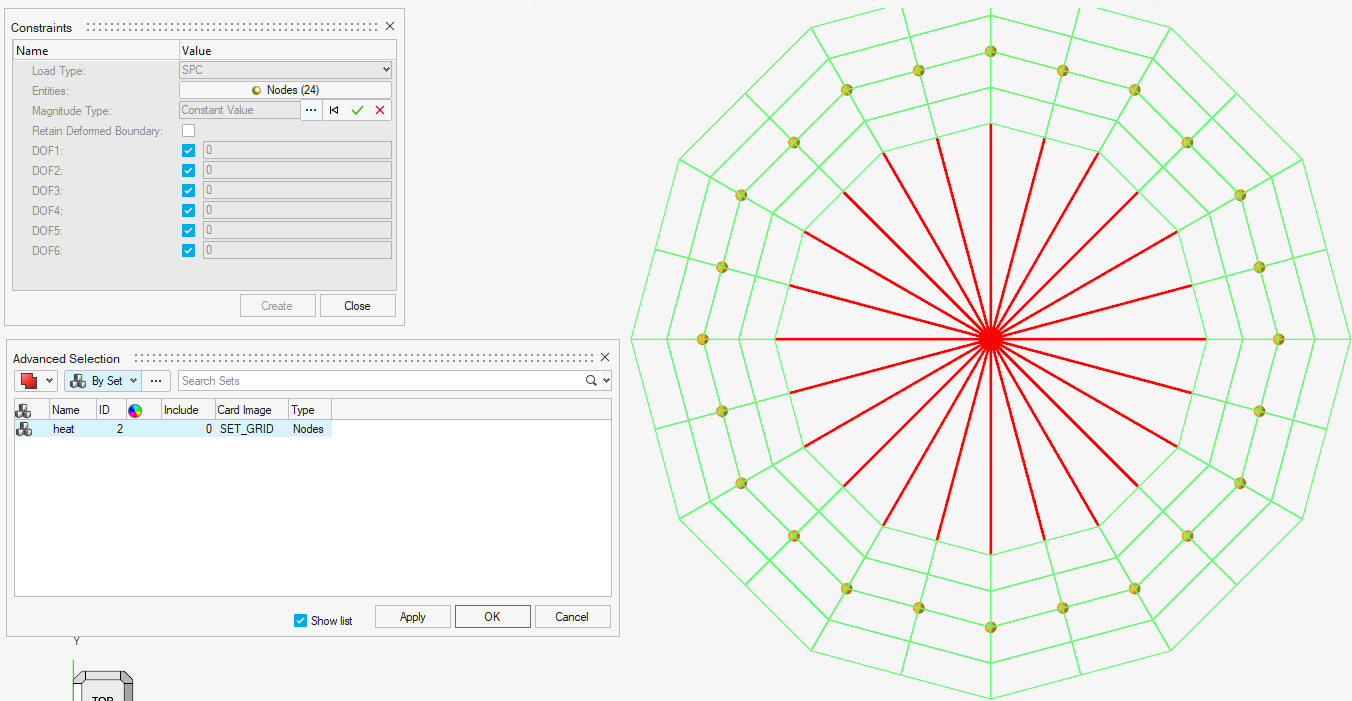Open the Load Type SPC dropdown
1352x701 pixels.
(x=285, y=70)
